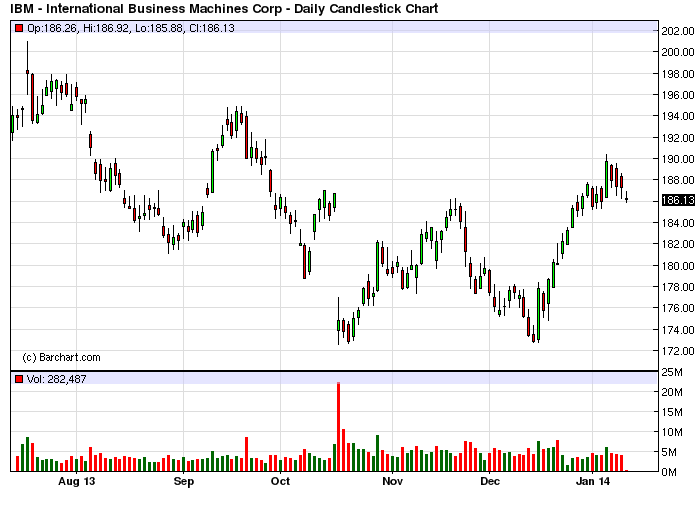Click the 'Vol: 282,487' volume readout
700x512 pixels.
[57, 379]
